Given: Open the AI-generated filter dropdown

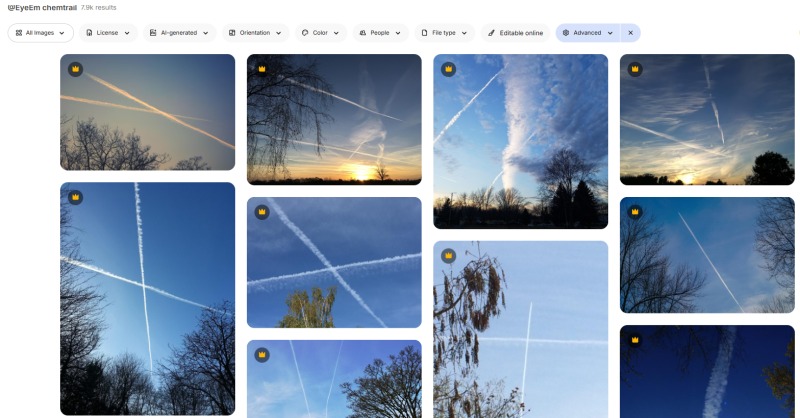Looking at the screenshot, I should coord(180,33).
